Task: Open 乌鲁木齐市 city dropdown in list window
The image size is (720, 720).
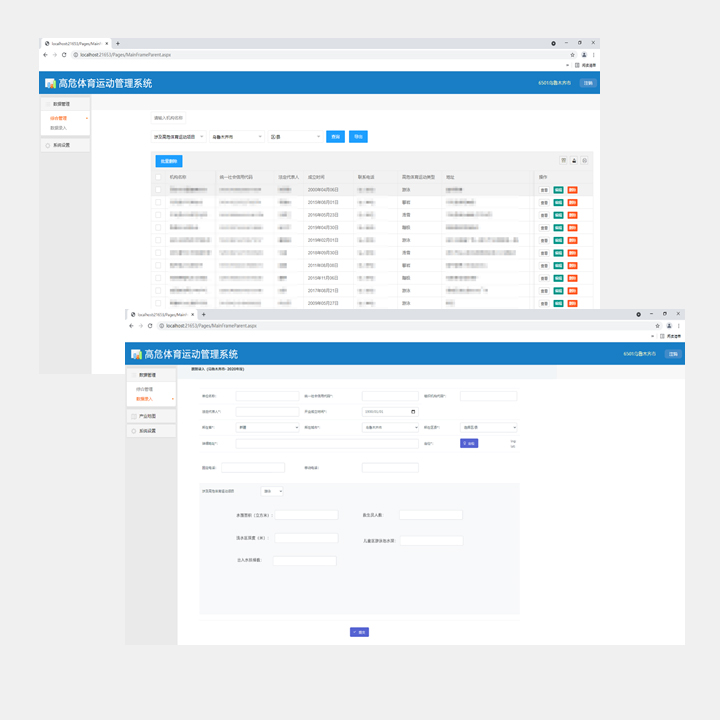Action: (x=237, y=137)
